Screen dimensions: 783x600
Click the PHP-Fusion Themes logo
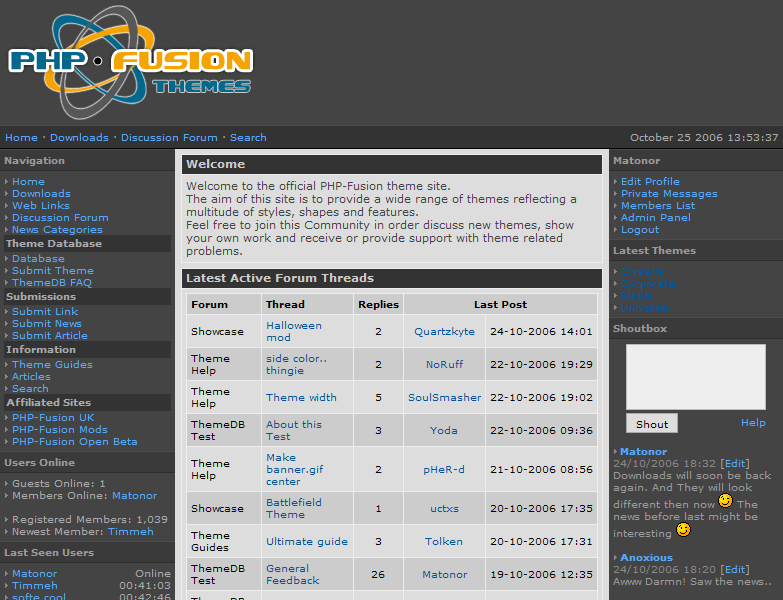(x=130, y=62)
